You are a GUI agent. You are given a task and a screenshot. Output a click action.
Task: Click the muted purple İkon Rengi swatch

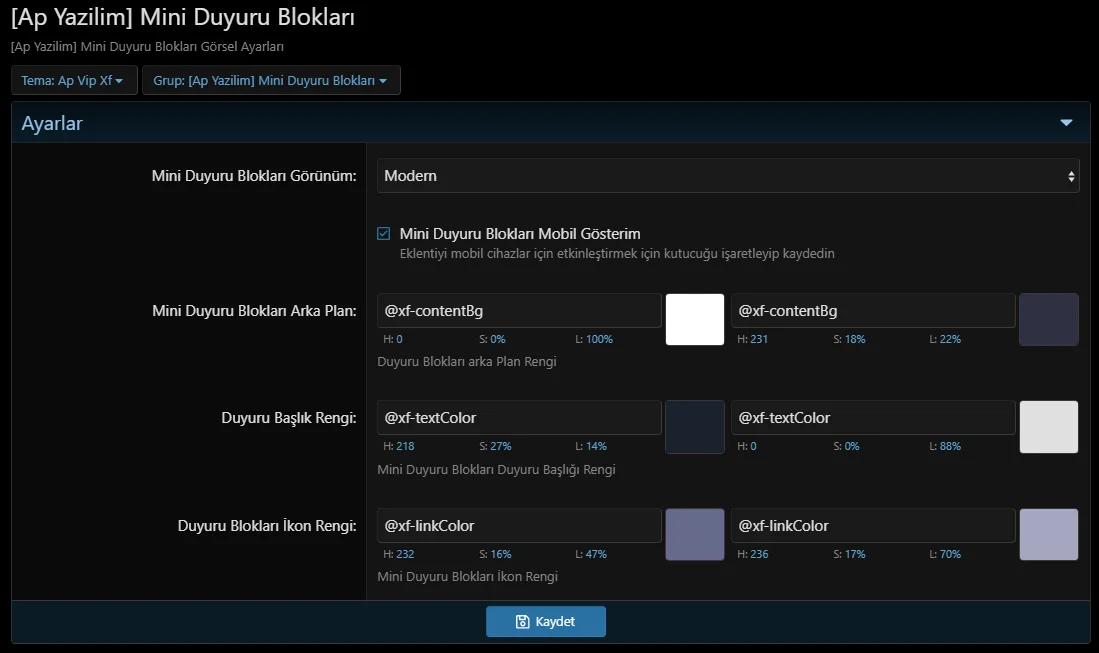[x=695, y=535]
